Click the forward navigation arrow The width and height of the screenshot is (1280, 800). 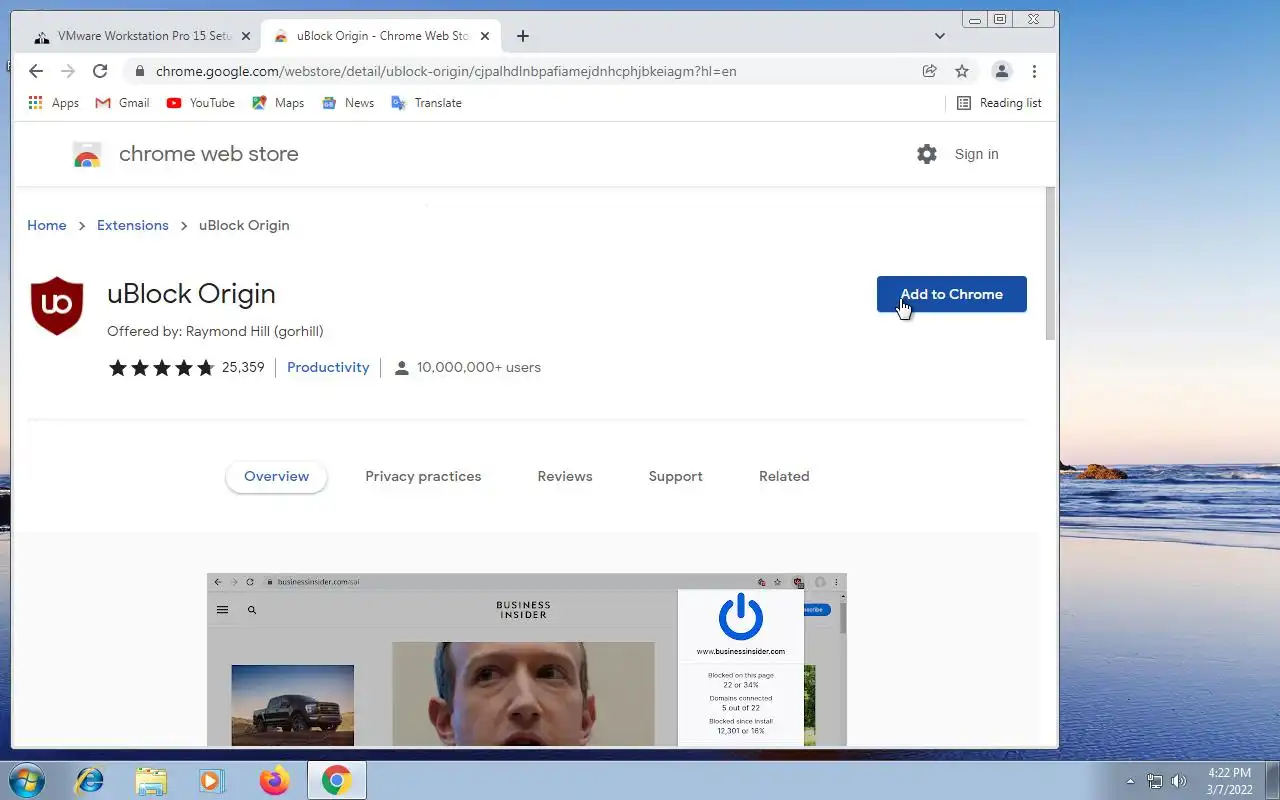(x=68, y=71)
